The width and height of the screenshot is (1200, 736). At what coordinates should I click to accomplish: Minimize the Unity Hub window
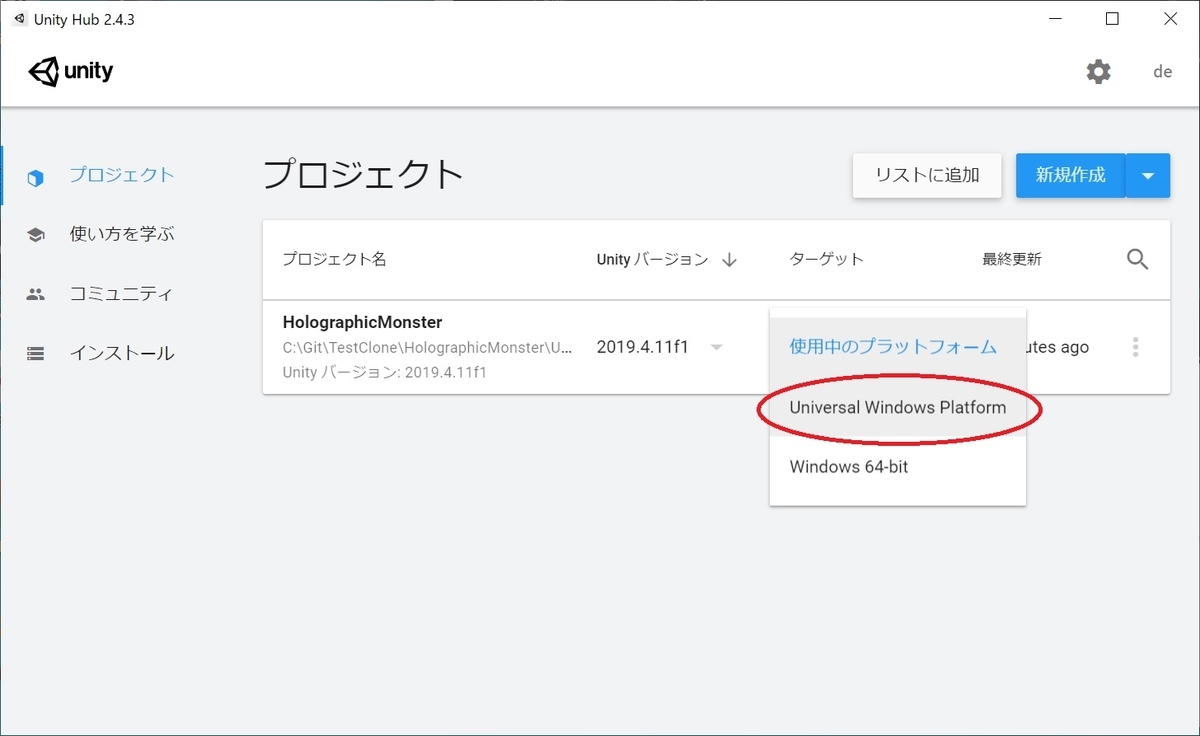[1054, 19]
